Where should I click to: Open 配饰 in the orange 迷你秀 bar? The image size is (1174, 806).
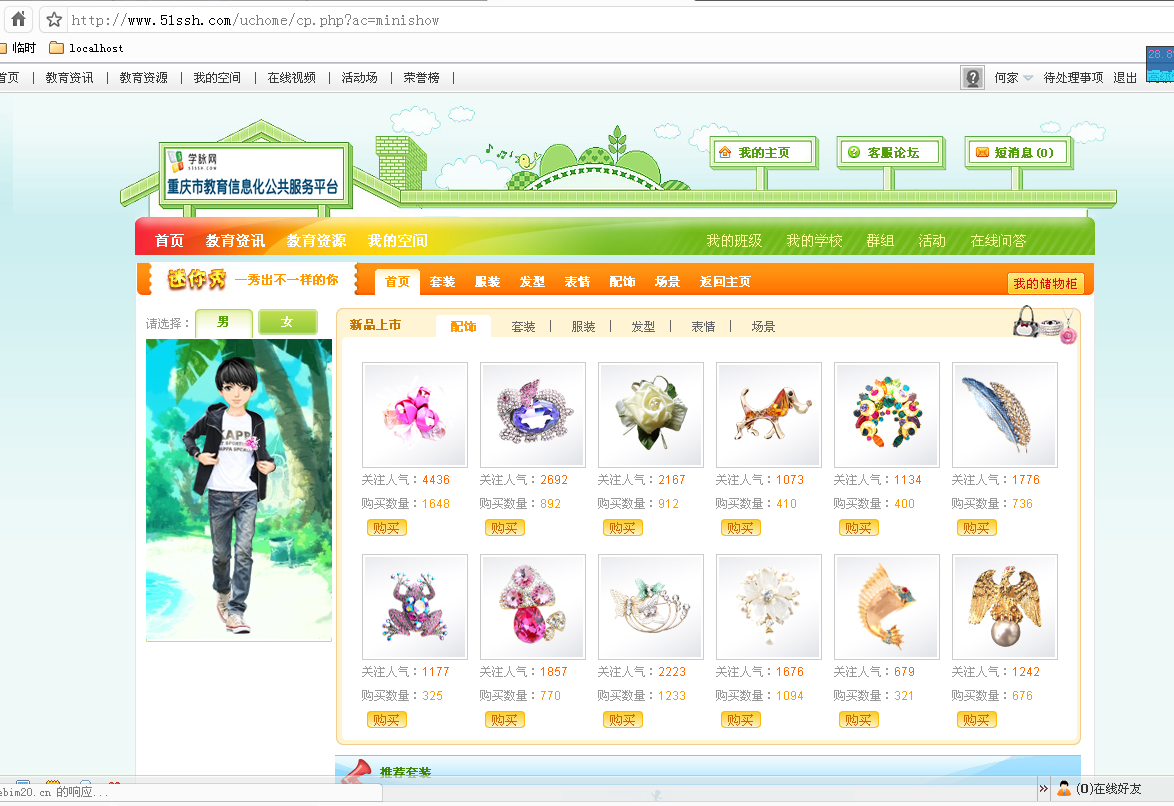pyautogui.click(x=622, y=282)
